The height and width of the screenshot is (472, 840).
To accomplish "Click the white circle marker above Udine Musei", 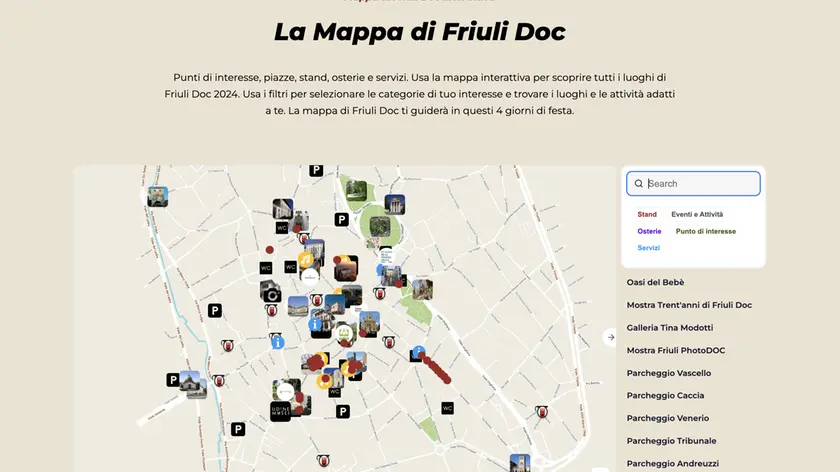I will pyautogui.click(x=286, y=391).
